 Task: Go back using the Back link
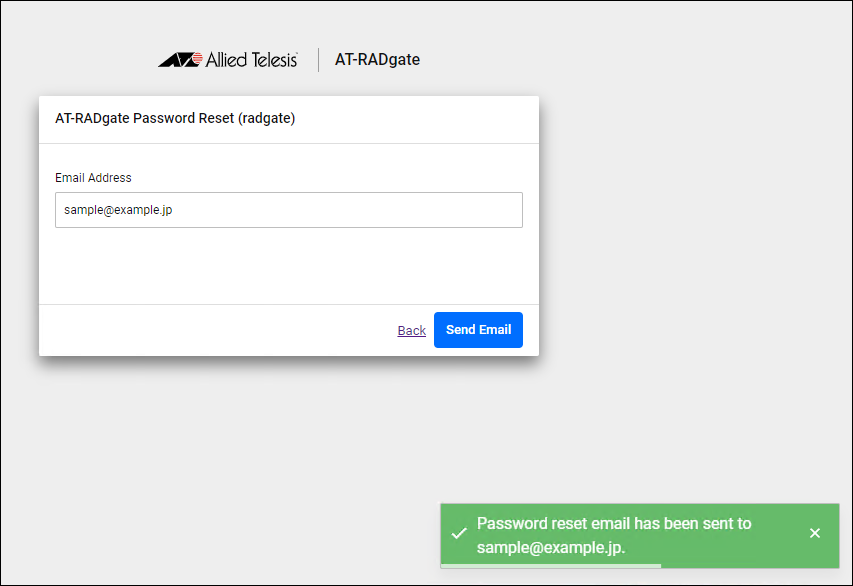pyautogui.click(x=411, y=331)
